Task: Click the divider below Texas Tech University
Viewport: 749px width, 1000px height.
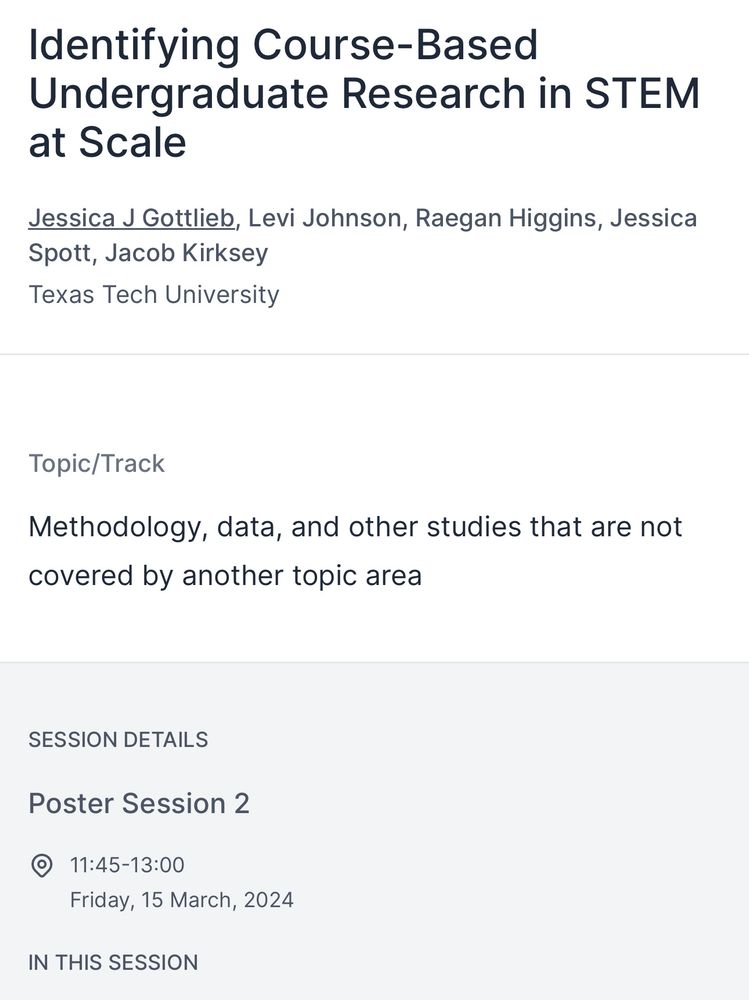Action: point(374,354)
